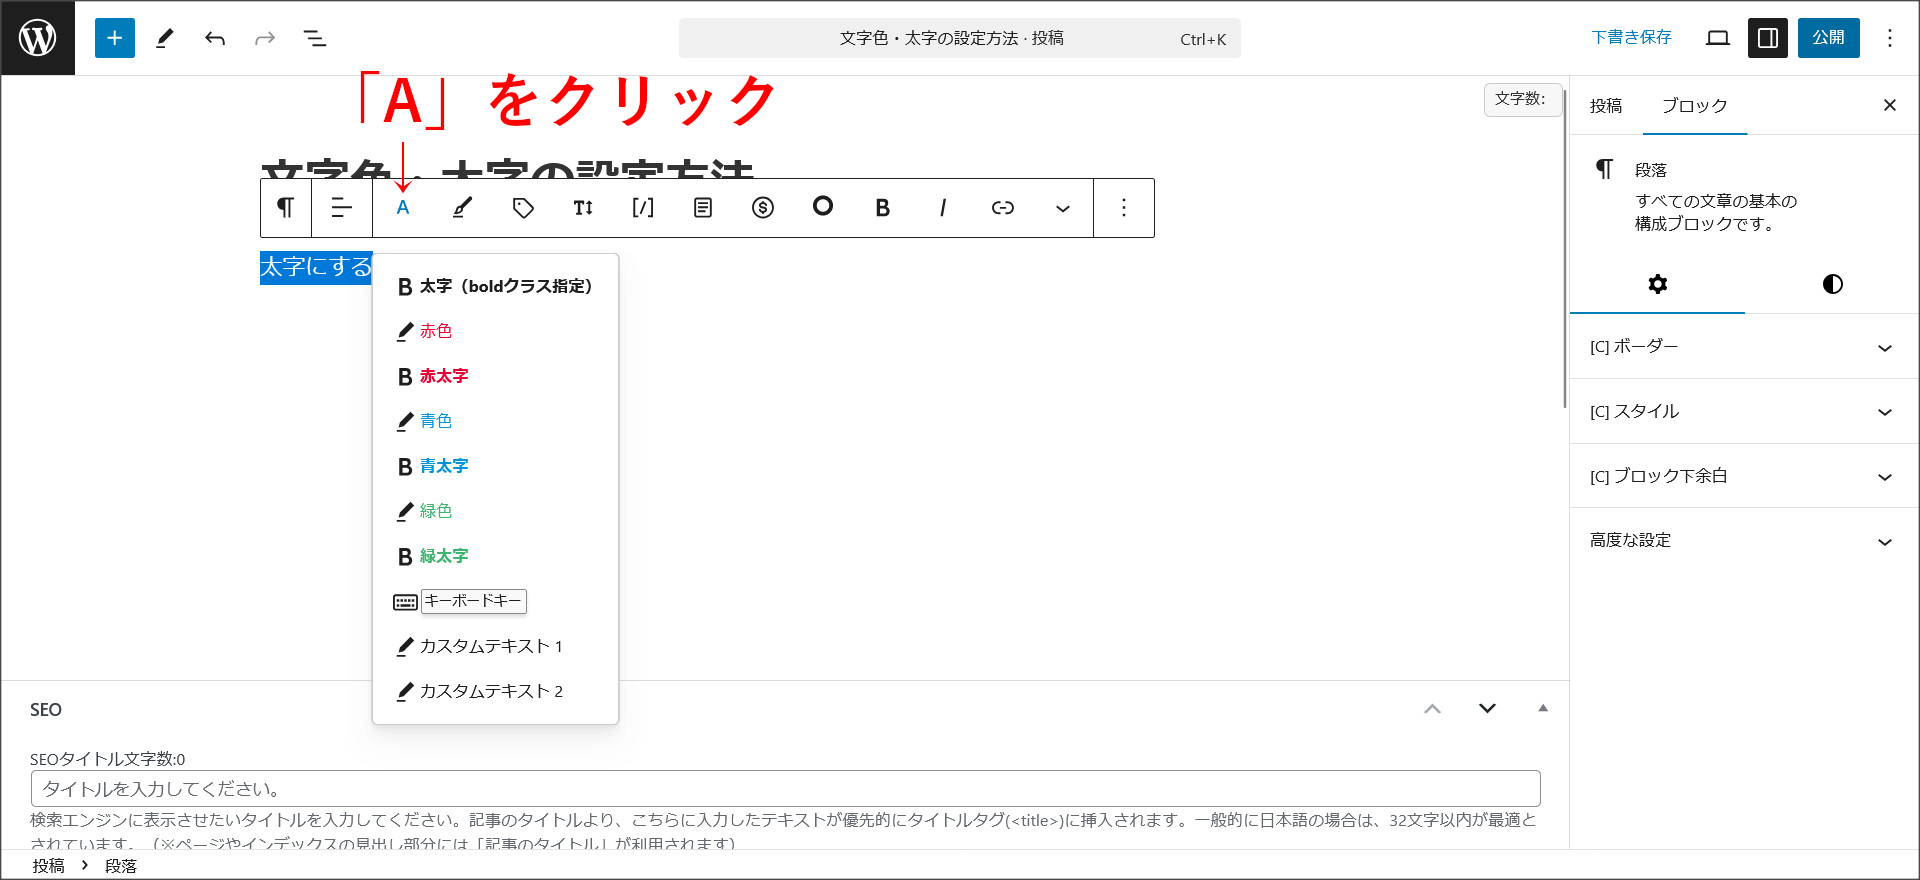1920x880 pixels.
Task: Toggle italic formatting
Action: (x=943, y=208)
